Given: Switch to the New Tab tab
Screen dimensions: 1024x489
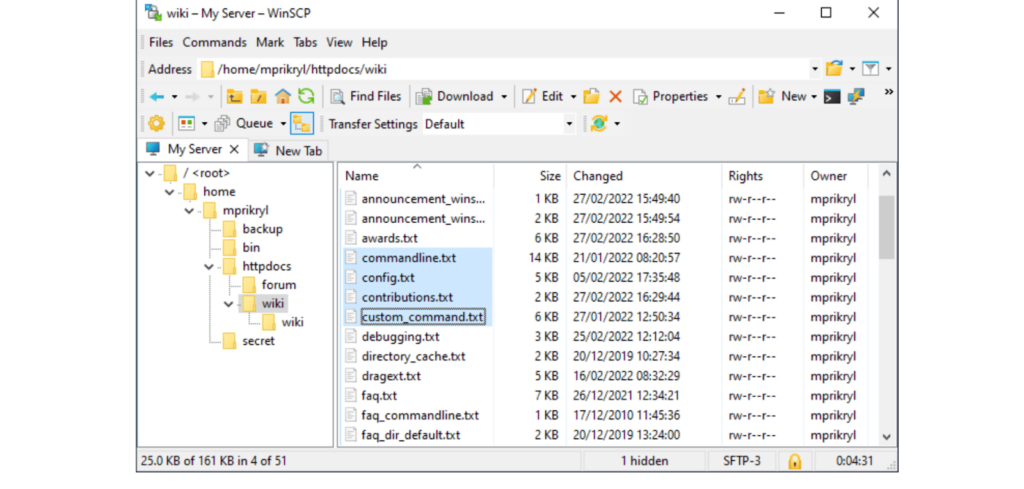Looking at the screenshot, I should click(288, 150).
